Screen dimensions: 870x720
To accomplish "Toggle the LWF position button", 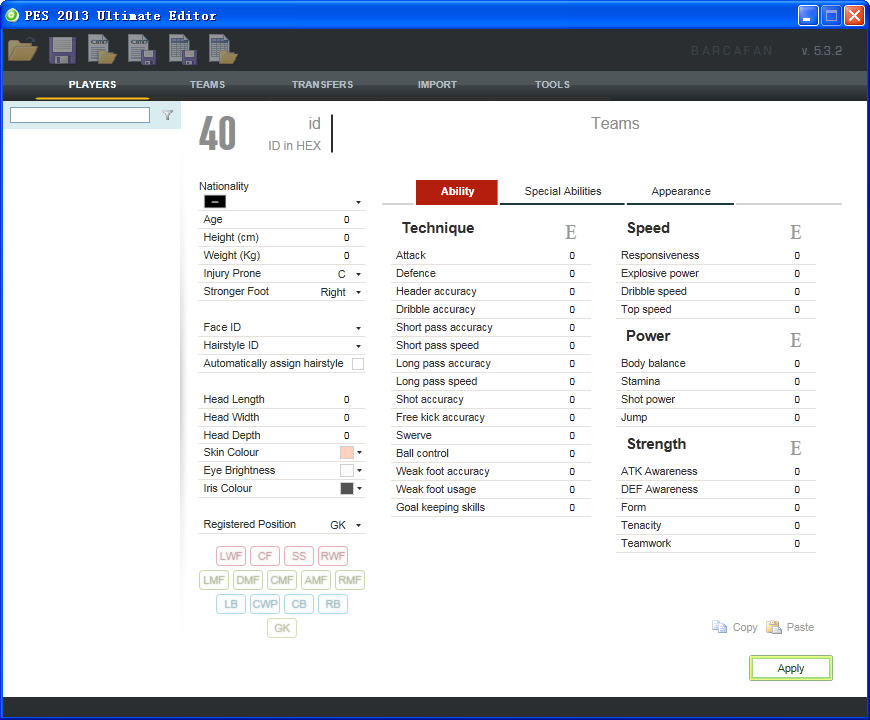I will click(230, 556).
